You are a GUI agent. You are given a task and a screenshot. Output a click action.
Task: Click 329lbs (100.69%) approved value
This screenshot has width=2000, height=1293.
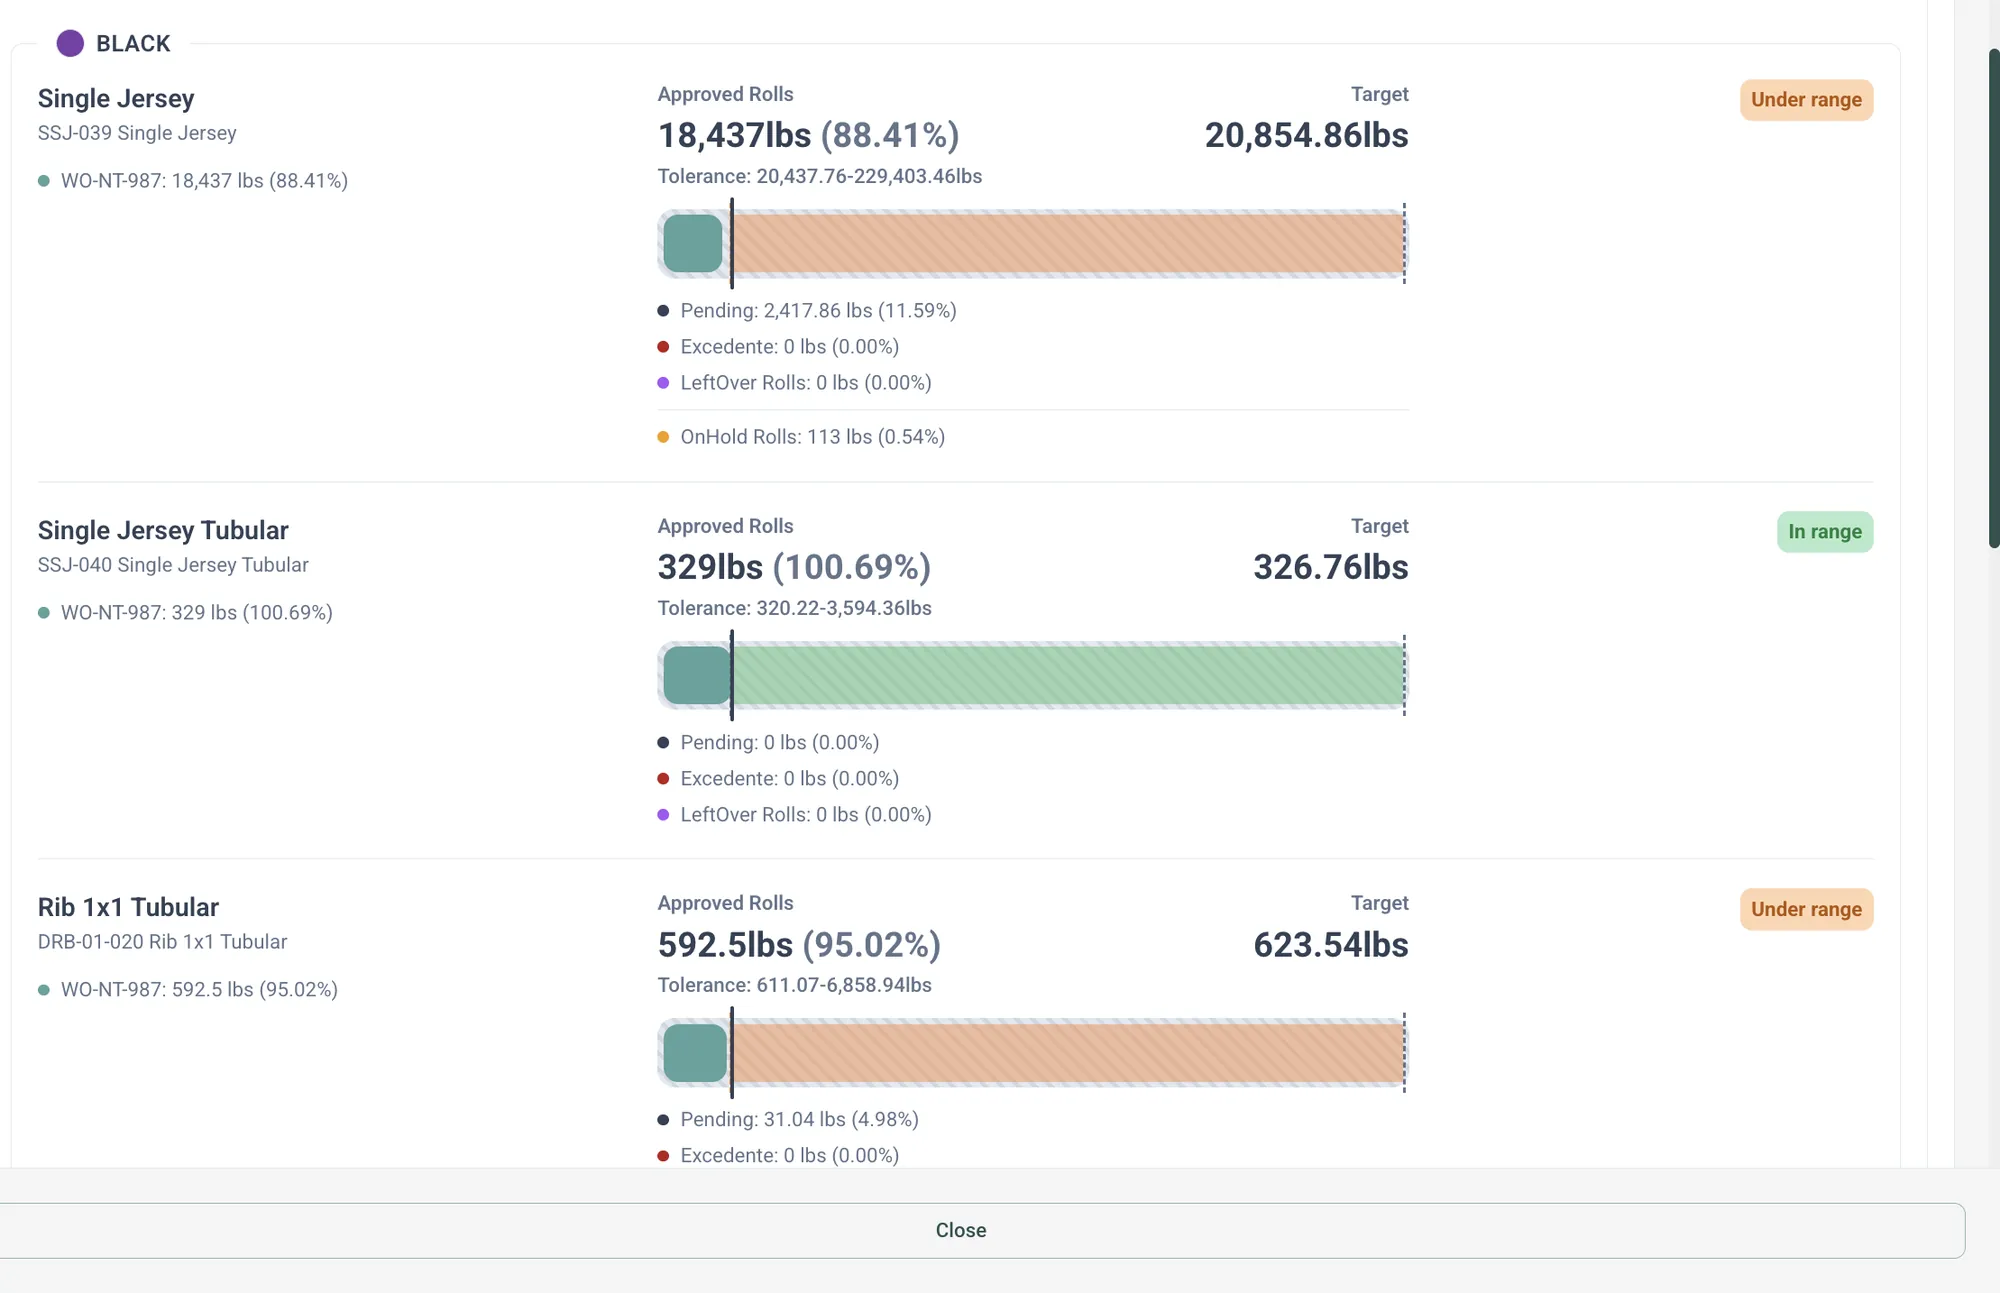point(794,567)
